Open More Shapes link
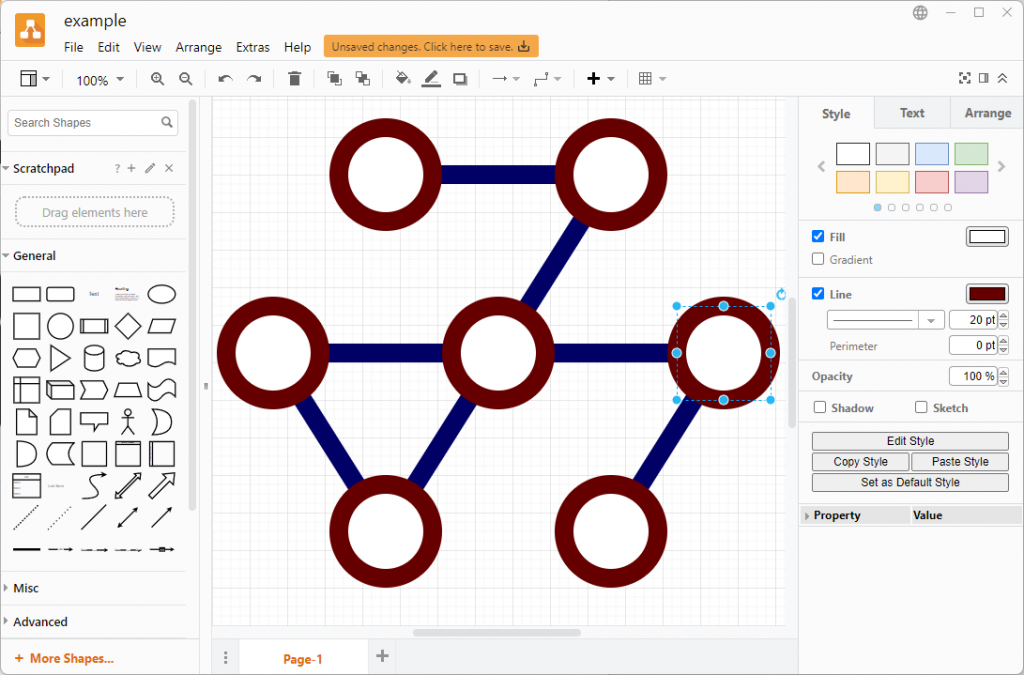The image size is (1024, 675). coord(64,658)
